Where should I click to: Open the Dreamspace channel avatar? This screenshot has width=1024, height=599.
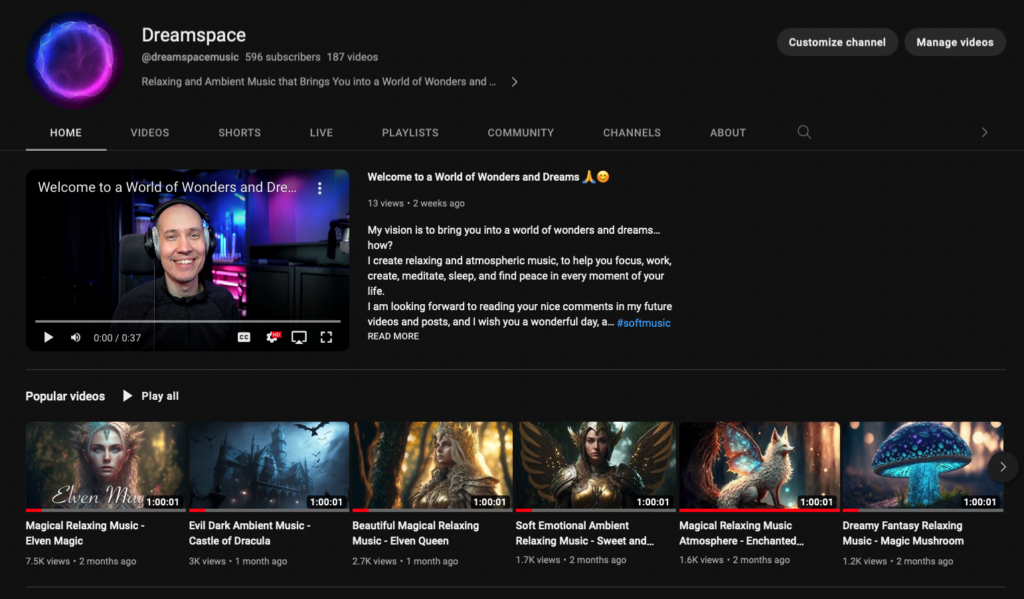coord(74,60)
